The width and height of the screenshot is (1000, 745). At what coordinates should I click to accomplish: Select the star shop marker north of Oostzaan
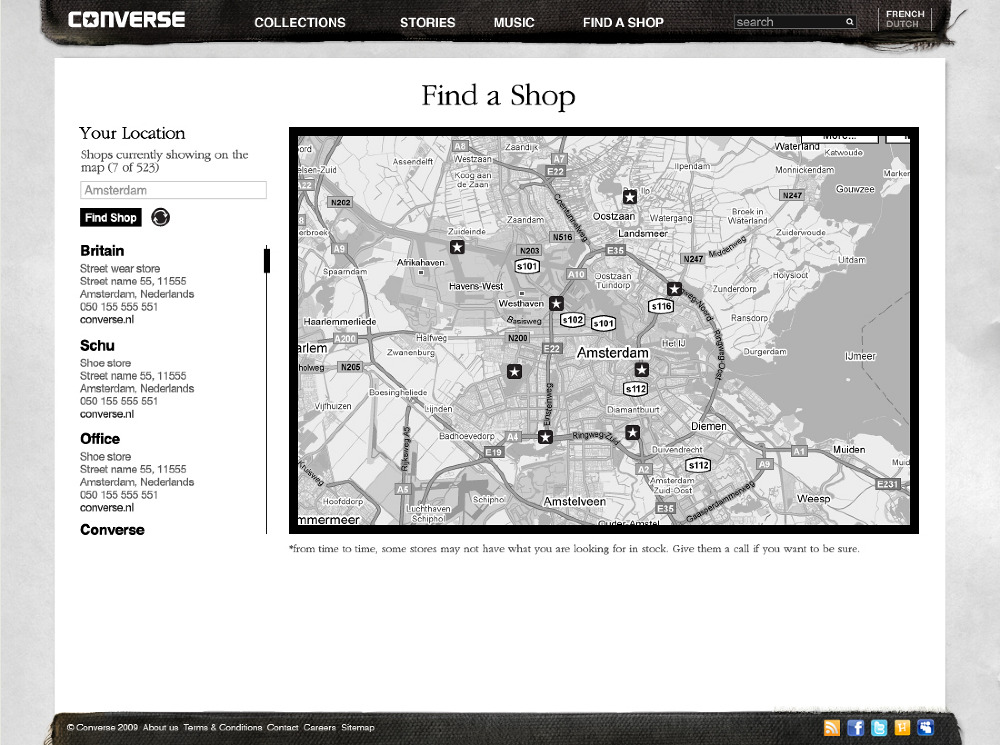pyautogui.click(x=629, y=197)
